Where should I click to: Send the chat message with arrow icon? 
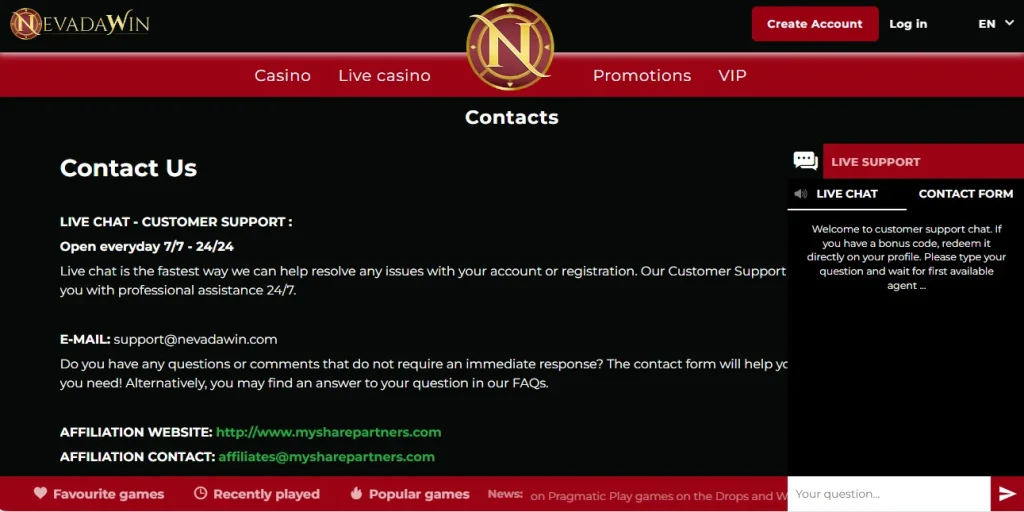coord(1007,494)
